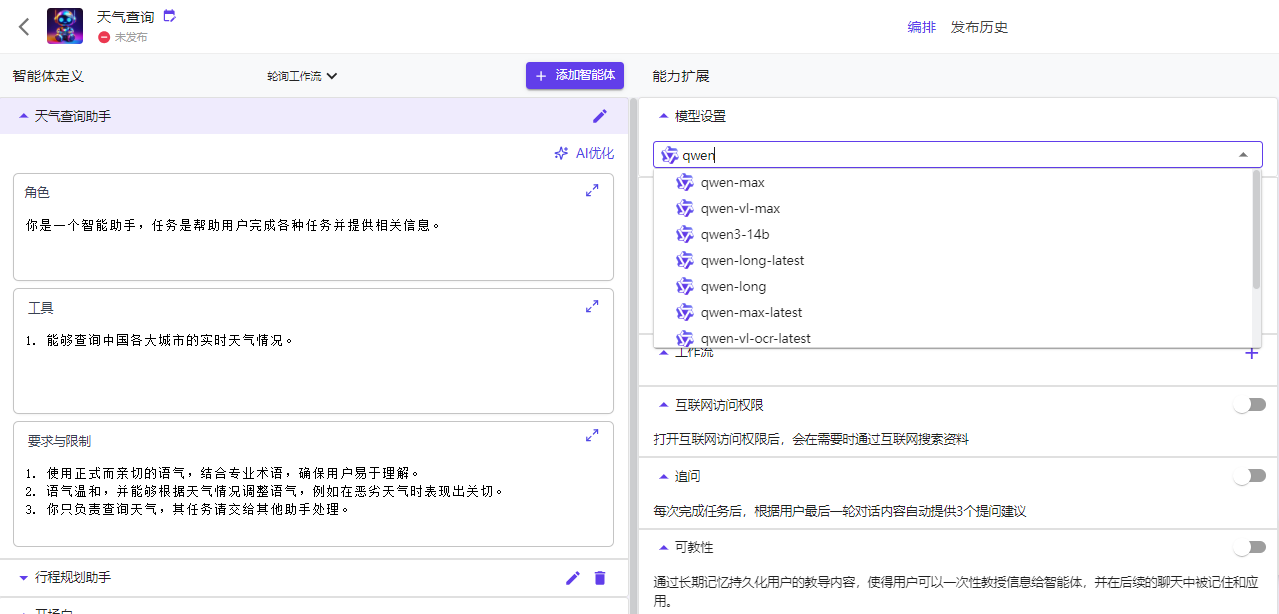
Task: Expand the 角色 text box to fullscreen
Action: [x=592, y=190]
